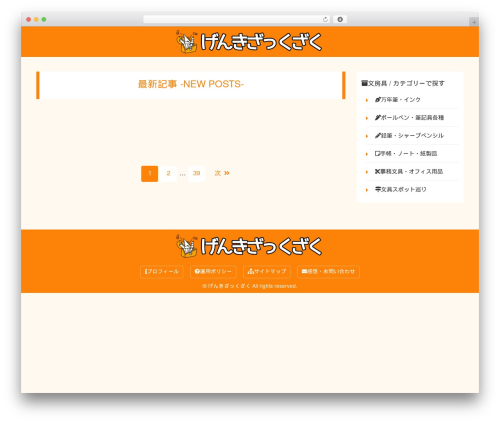
Task: Click the pencil icon beside シャープペンシル
Action: point(378,136)
